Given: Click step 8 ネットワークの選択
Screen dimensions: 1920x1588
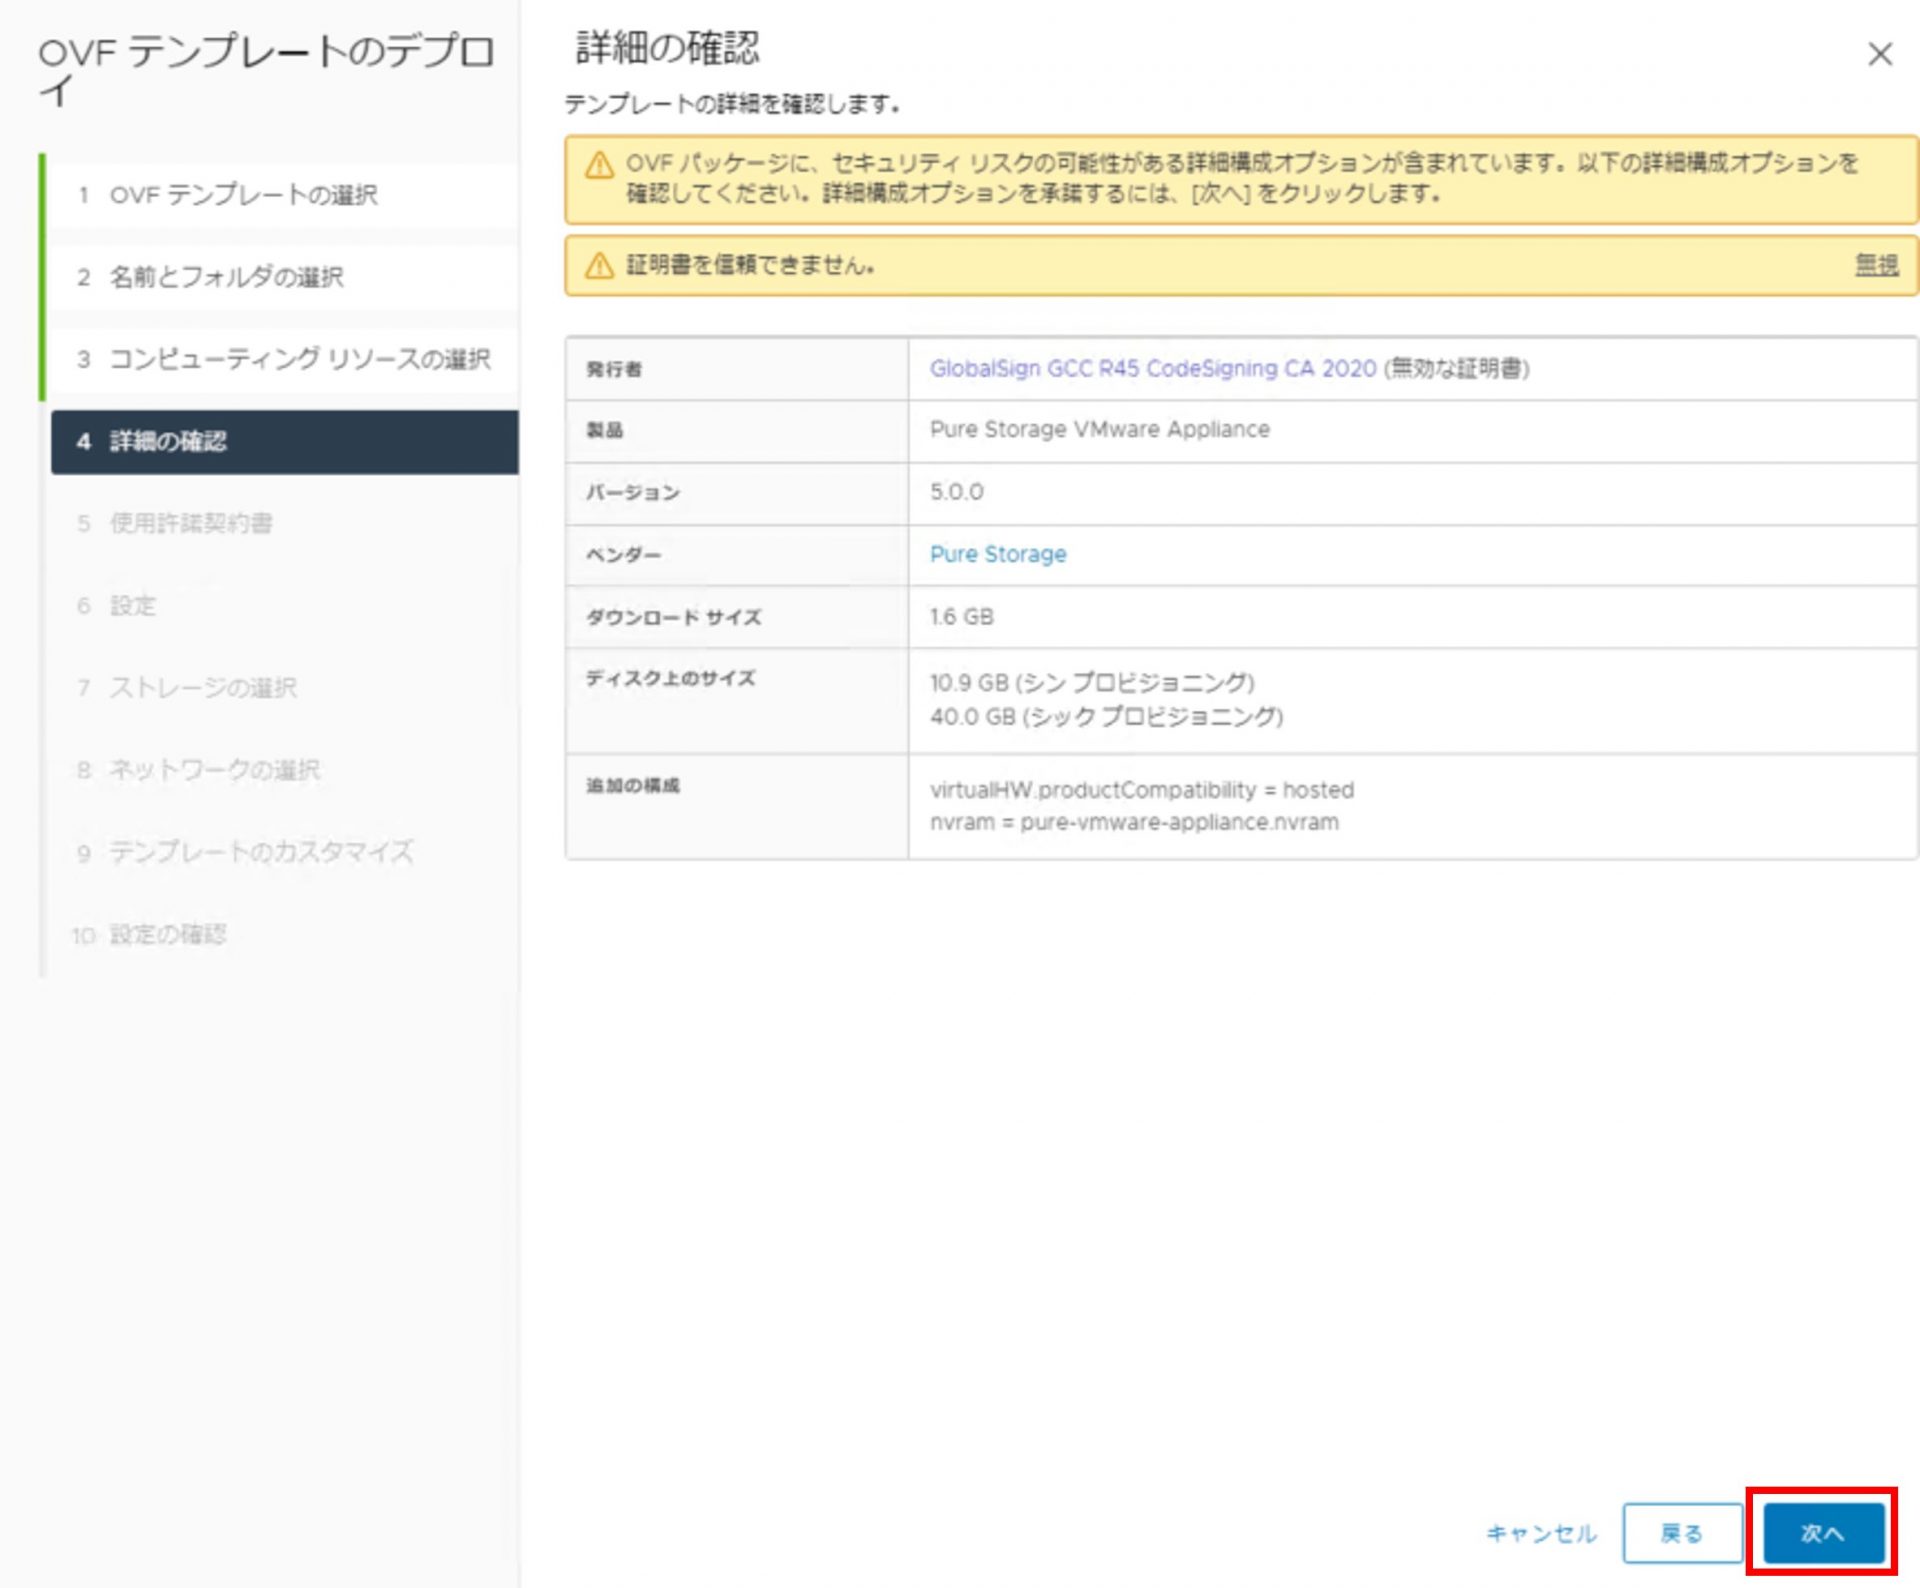Looking at the screenshot, I should [214, 769].
